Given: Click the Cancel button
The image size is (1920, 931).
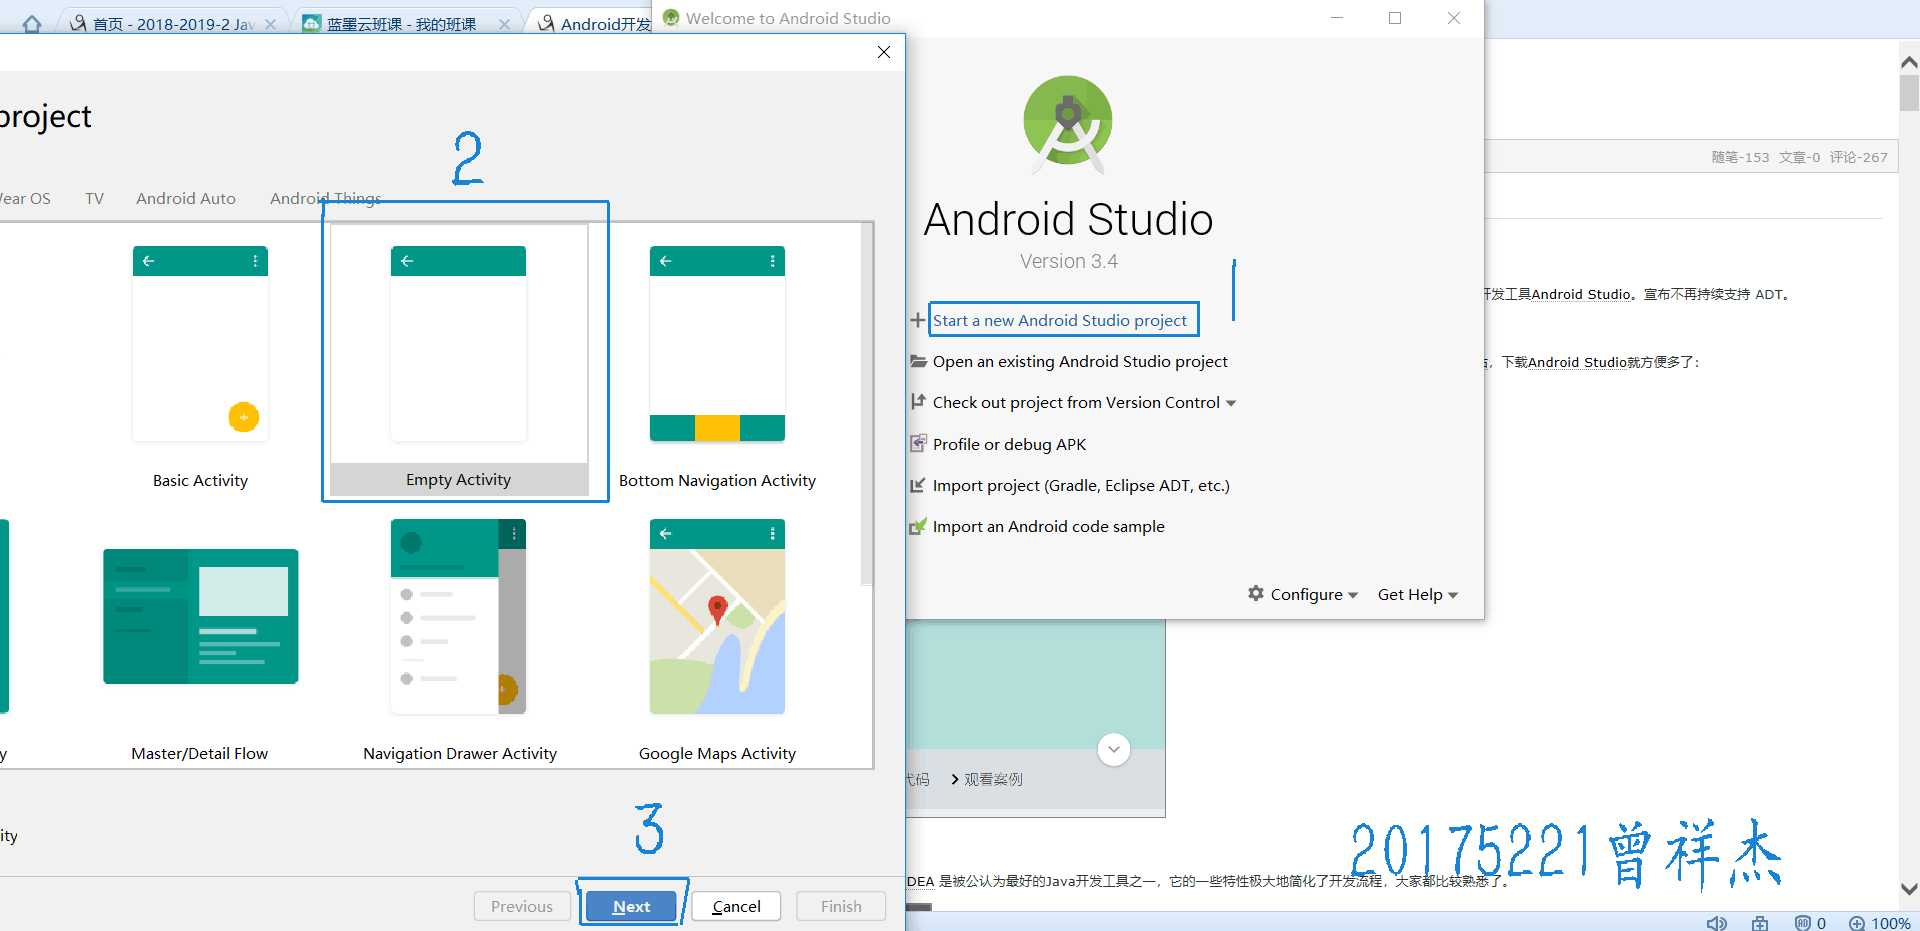Looking at the screenshot, I should pos(737,906).
